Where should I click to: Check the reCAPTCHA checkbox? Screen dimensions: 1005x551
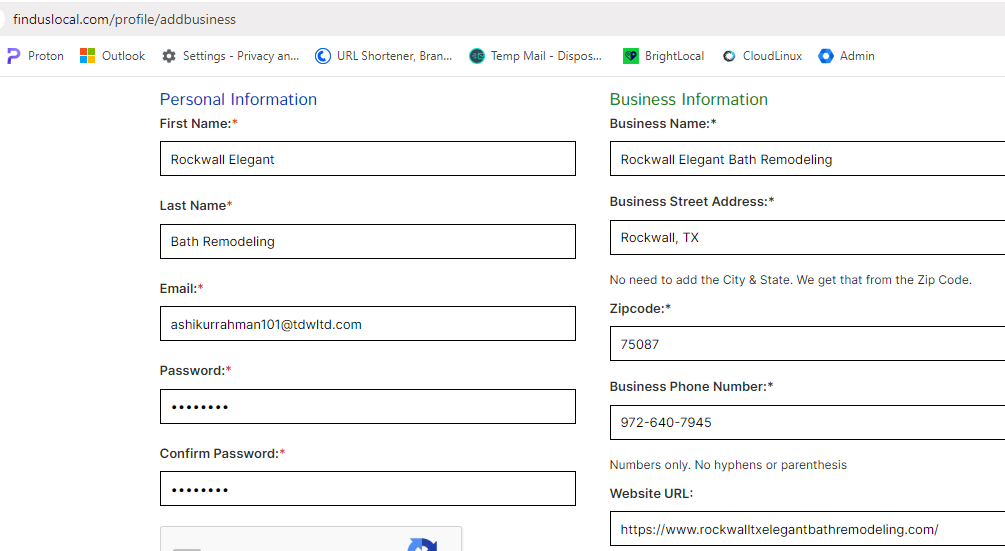187,549
